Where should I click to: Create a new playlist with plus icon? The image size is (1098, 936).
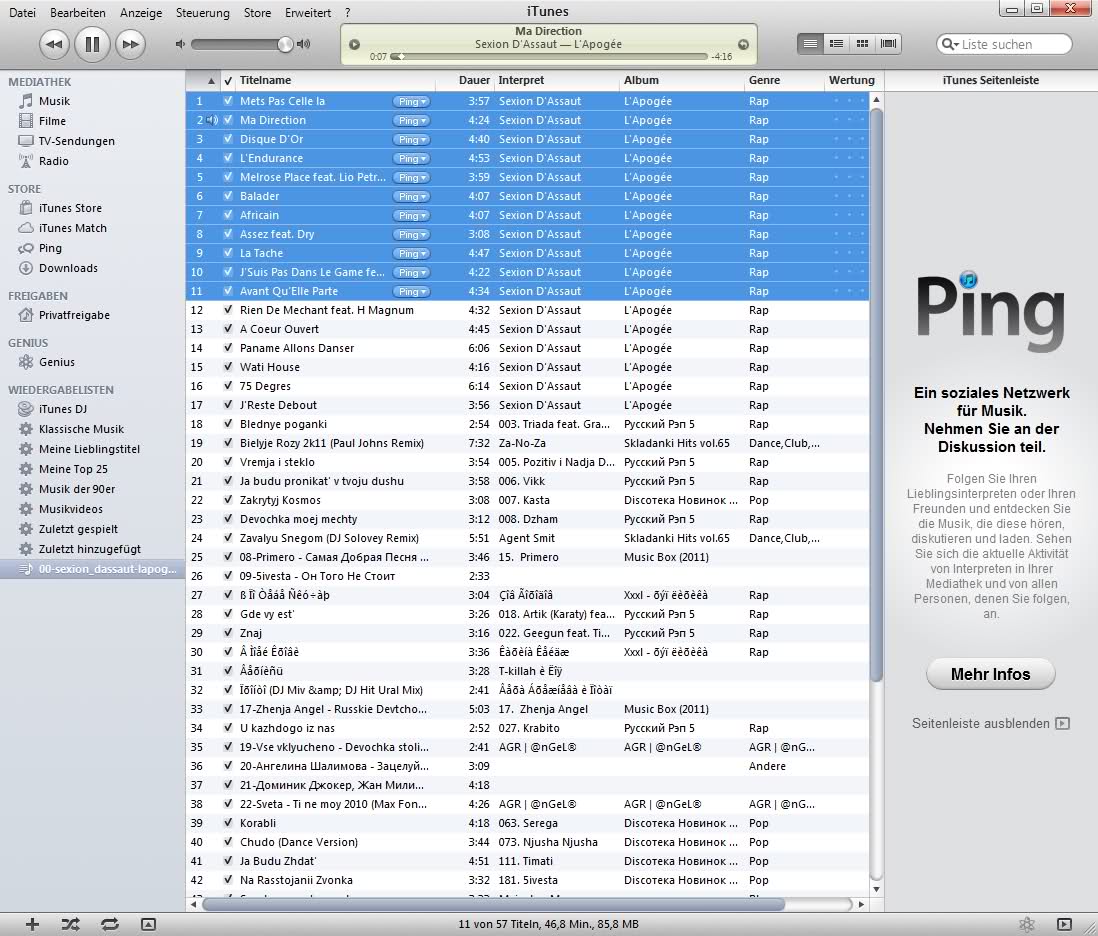(x=32, y=925)
